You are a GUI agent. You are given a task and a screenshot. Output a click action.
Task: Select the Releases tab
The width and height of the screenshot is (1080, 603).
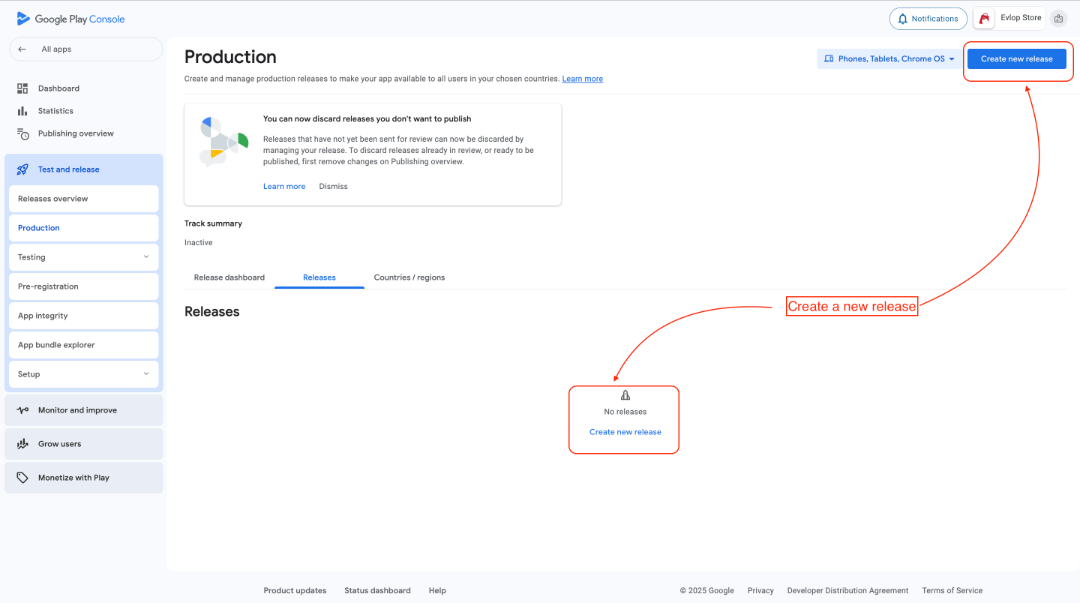[x=320, y=278]
